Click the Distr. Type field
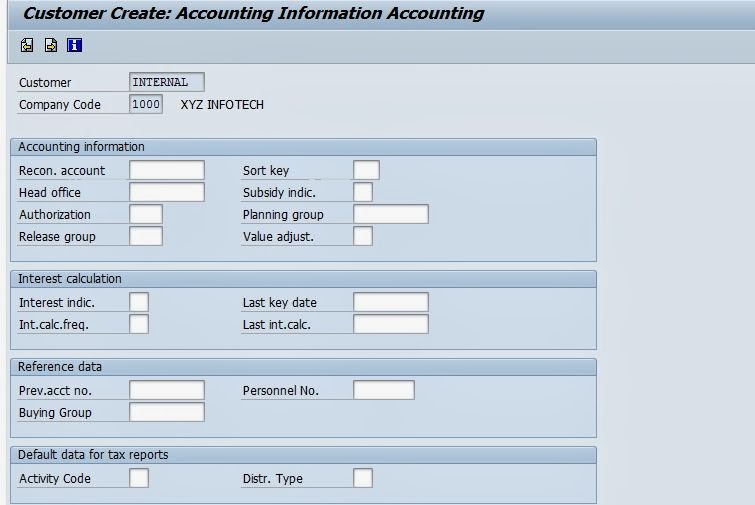 (x=363, y=478)
